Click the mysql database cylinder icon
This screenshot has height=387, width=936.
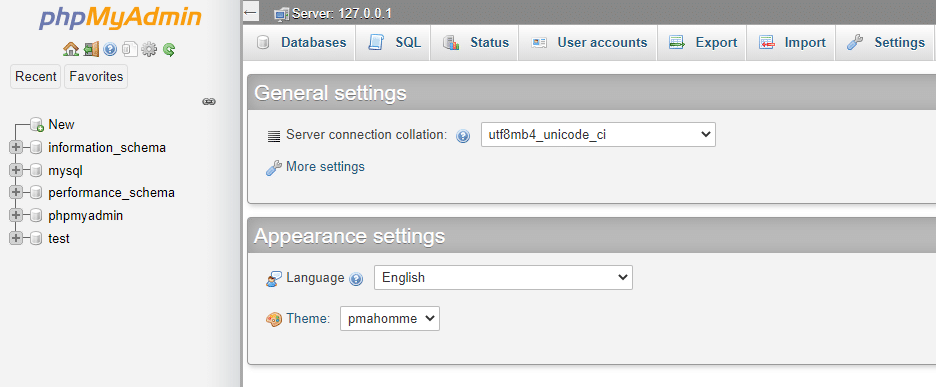click(x=36, y=171)
